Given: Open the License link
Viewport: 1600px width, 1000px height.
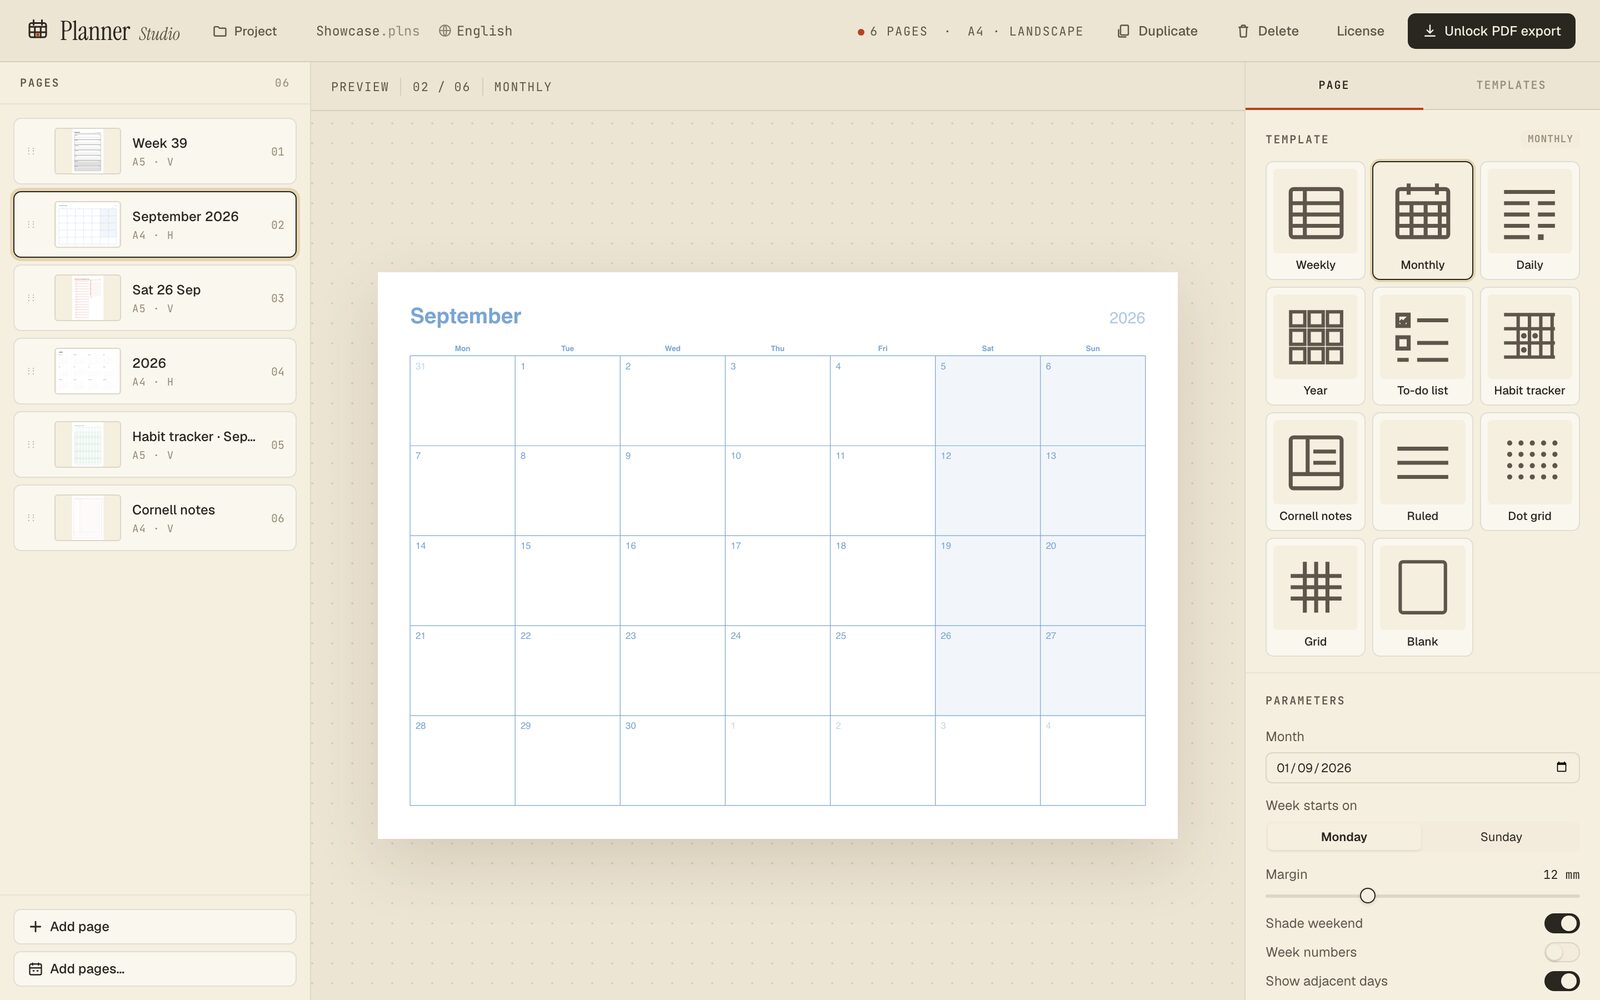Looking at the screenshot, I should 1360,31.
